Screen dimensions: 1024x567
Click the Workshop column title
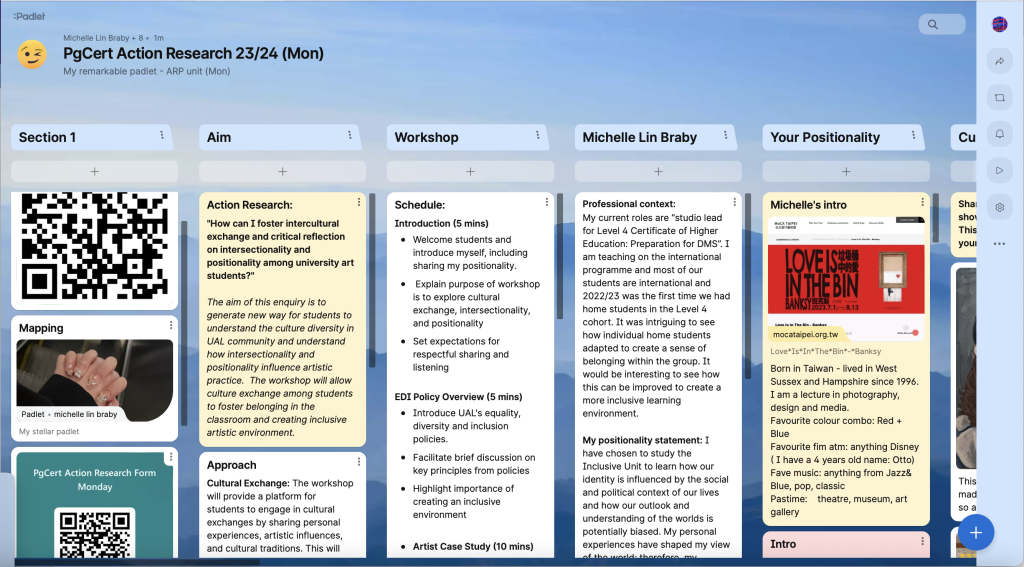tap(426, 137)
